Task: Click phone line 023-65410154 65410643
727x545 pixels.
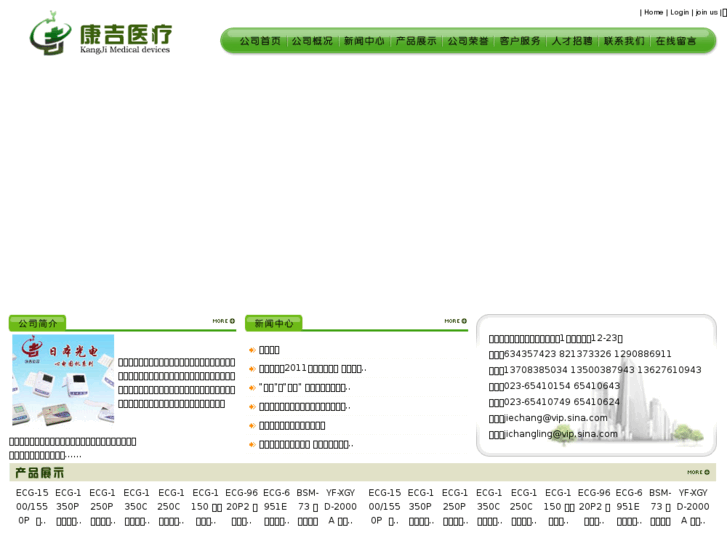Action: 554,386
